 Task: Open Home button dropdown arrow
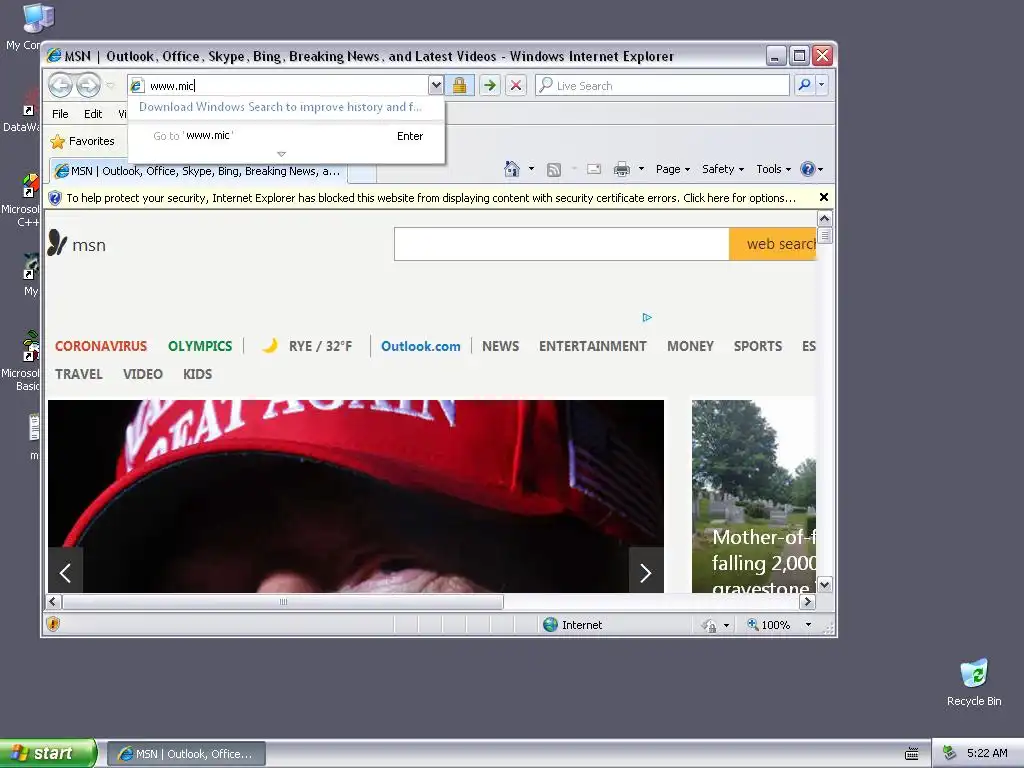(531, 169)
